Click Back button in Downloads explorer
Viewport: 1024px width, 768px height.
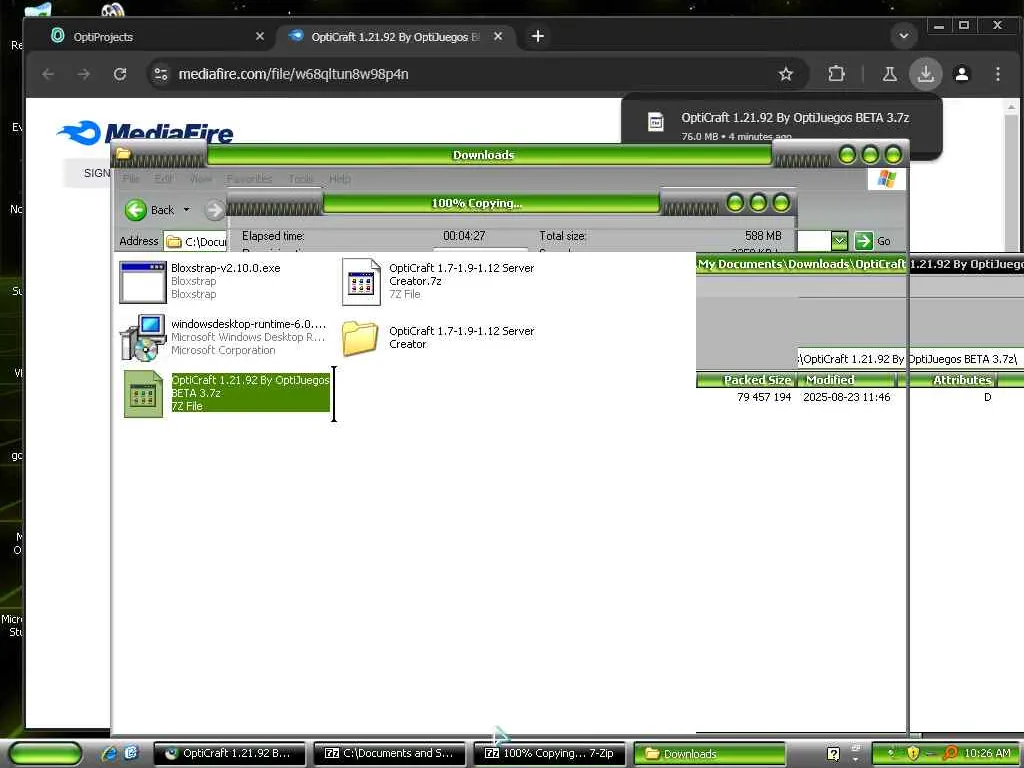pos(150,210)
